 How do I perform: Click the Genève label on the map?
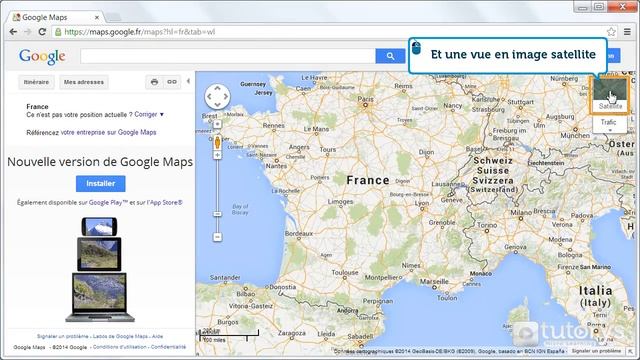[x=451, y=200]
